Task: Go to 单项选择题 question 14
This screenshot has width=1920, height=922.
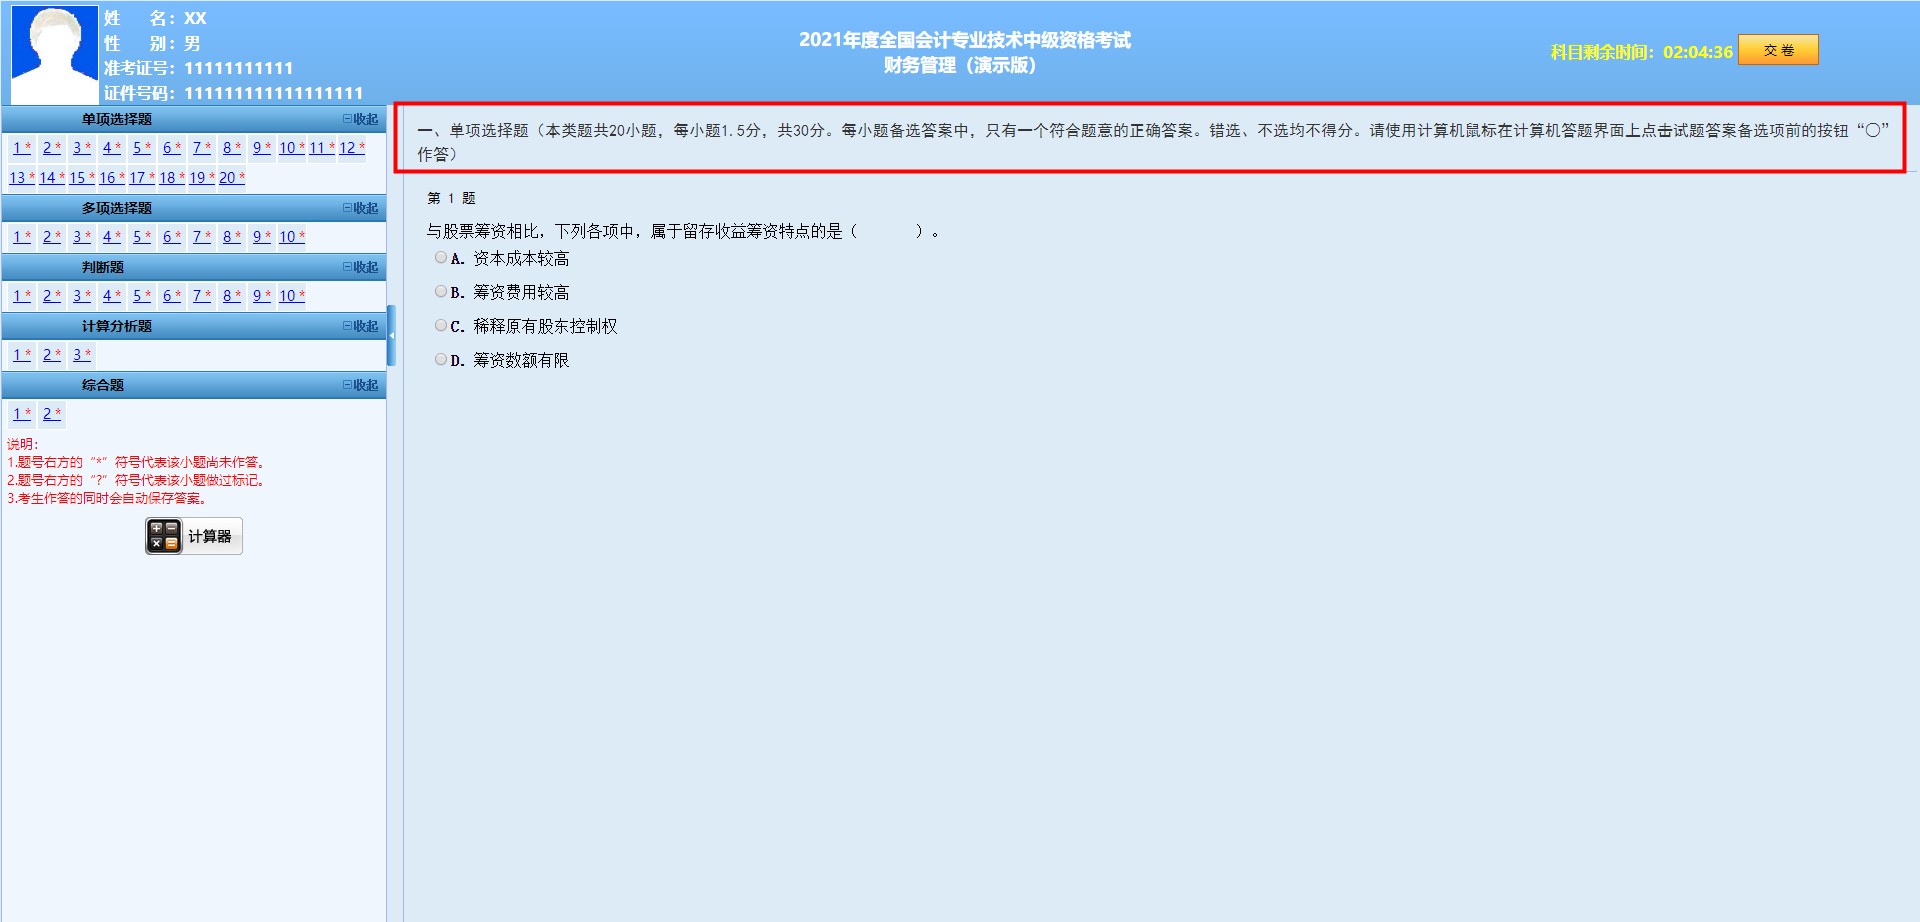Action: pos(52,178)
